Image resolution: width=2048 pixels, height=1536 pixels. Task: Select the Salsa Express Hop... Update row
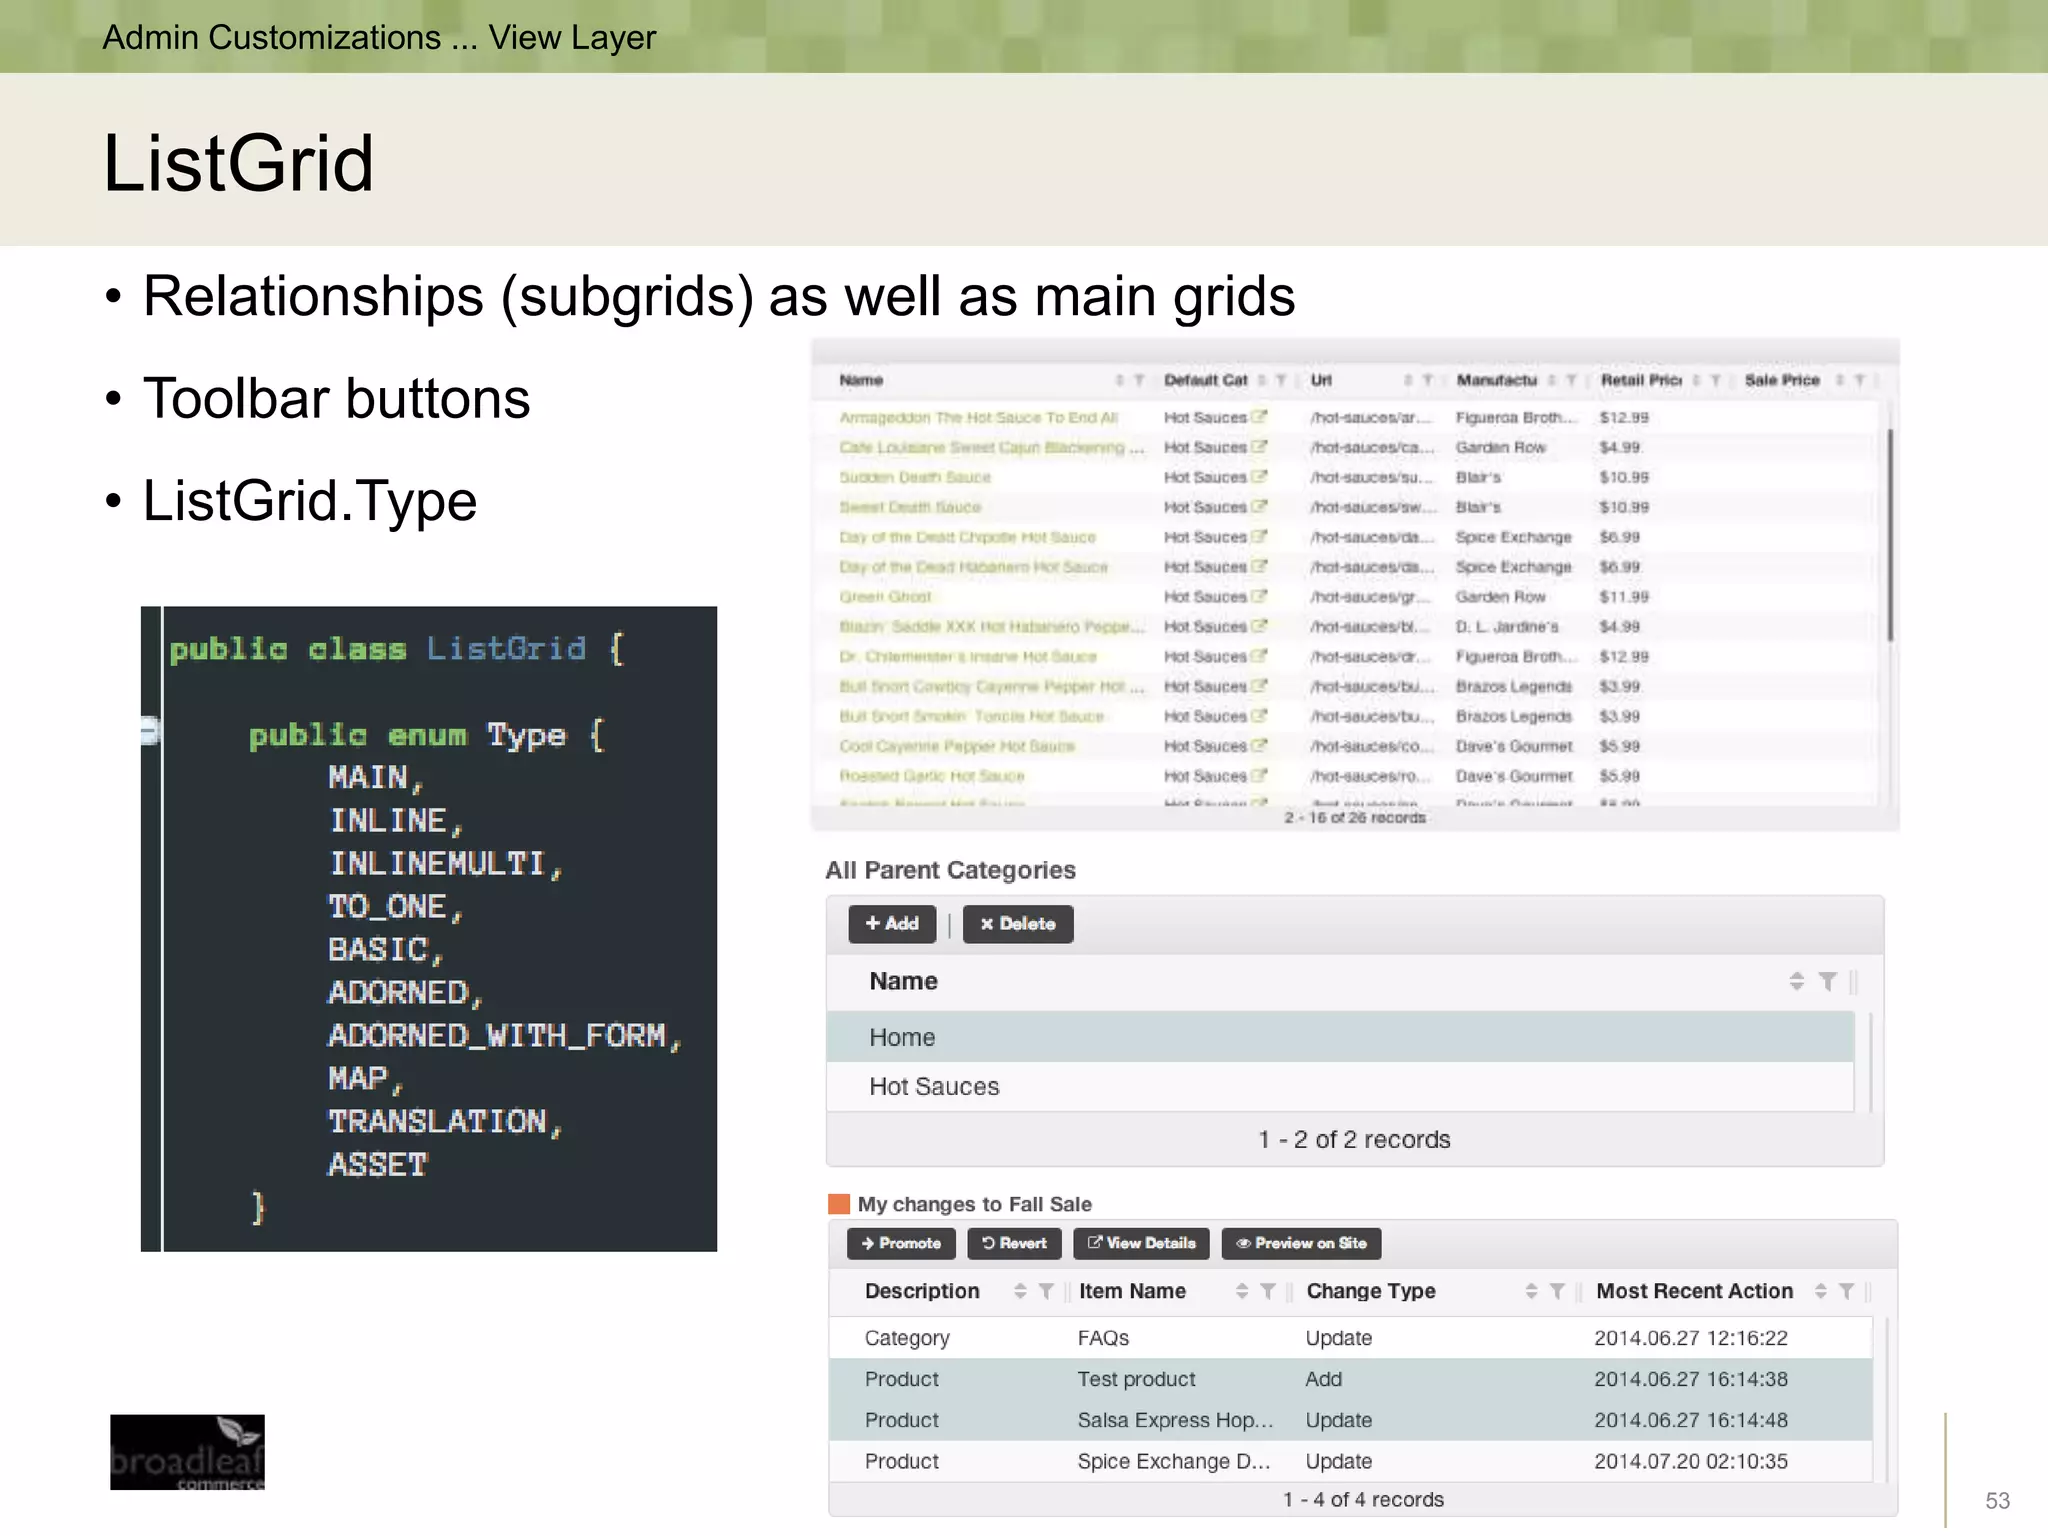(x=1350, y=1420)
